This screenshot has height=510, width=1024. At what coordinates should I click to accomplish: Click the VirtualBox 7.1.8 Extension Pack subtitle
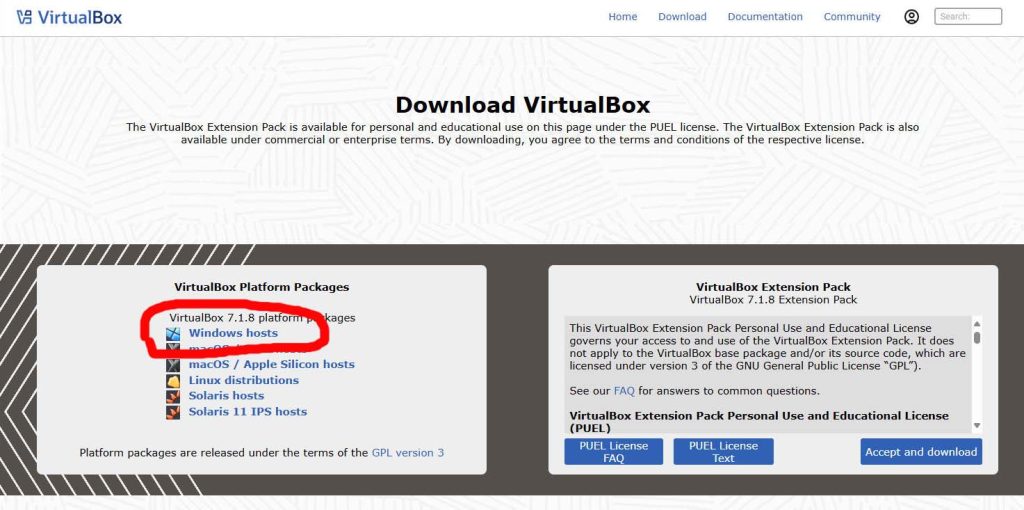[773, 300]
